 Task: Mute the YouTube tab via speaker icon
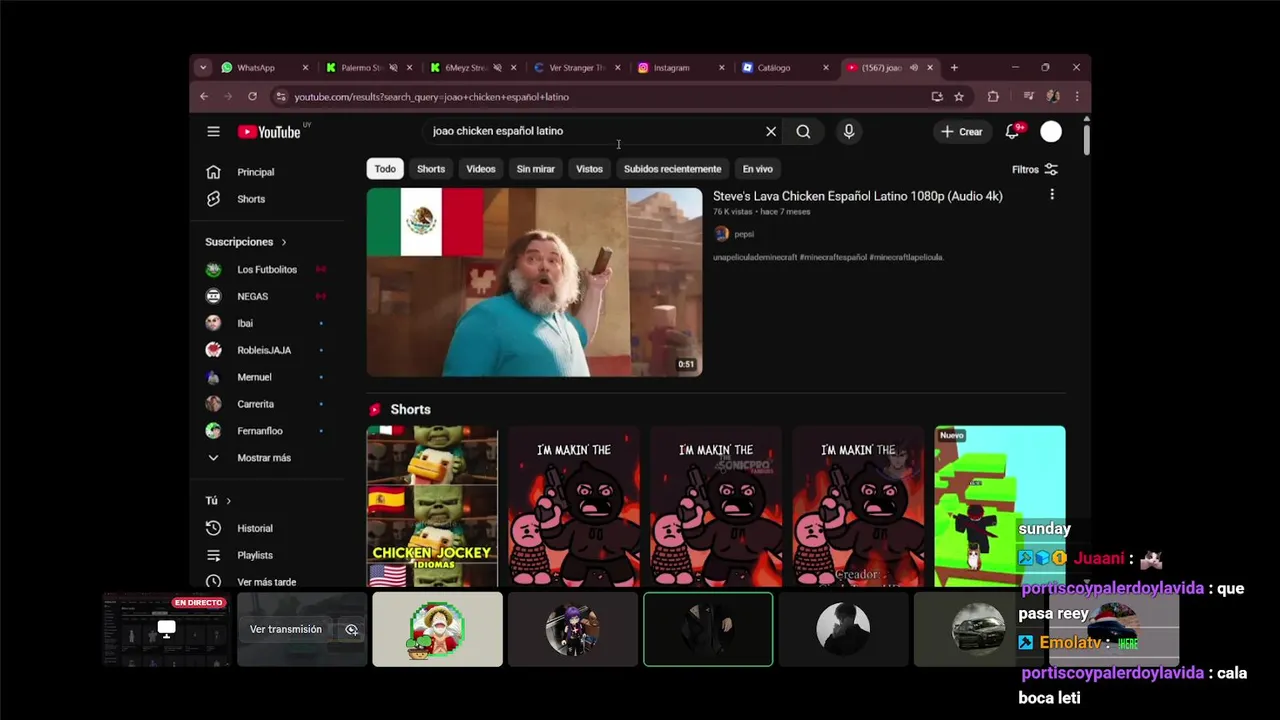pos(914,68)
